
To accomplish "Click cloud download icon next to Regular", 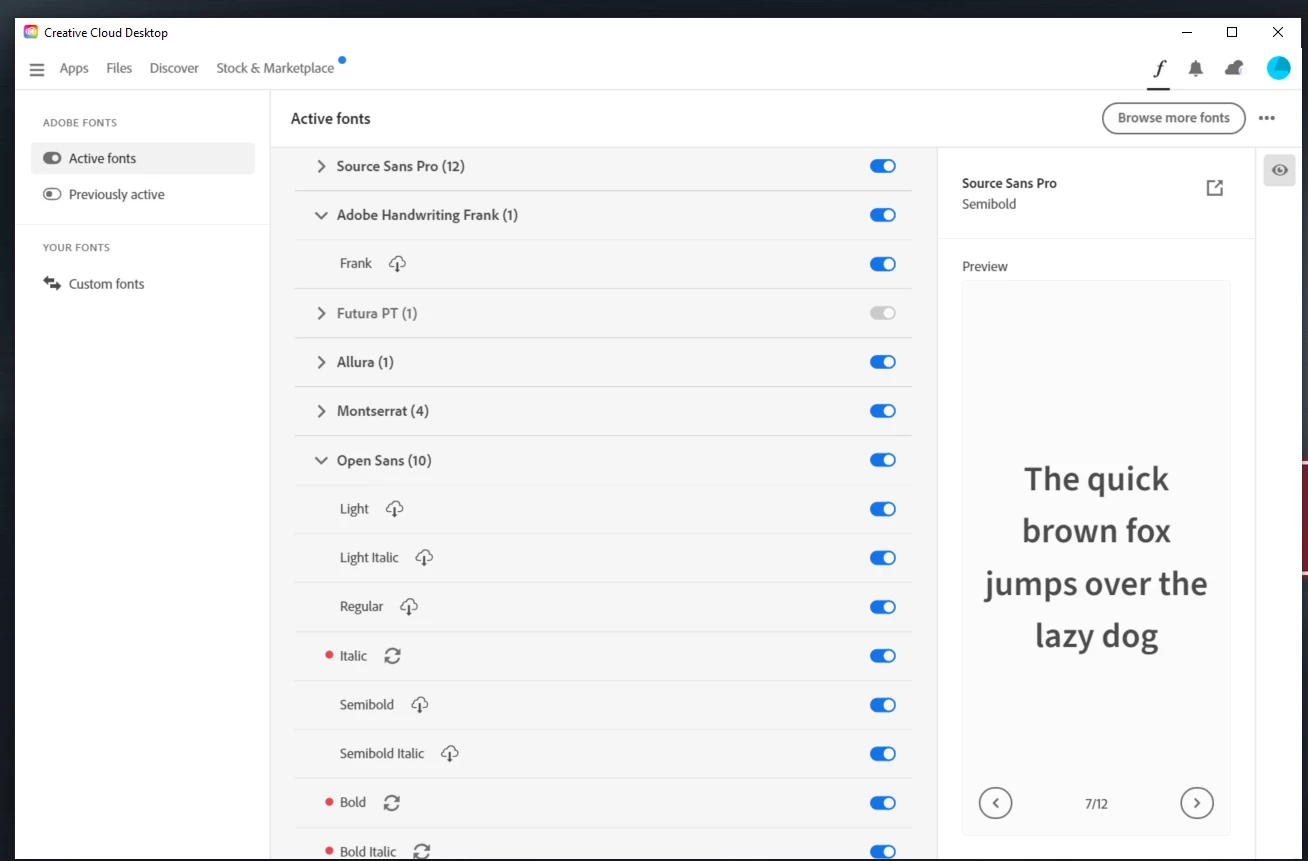I will (409, 607).
